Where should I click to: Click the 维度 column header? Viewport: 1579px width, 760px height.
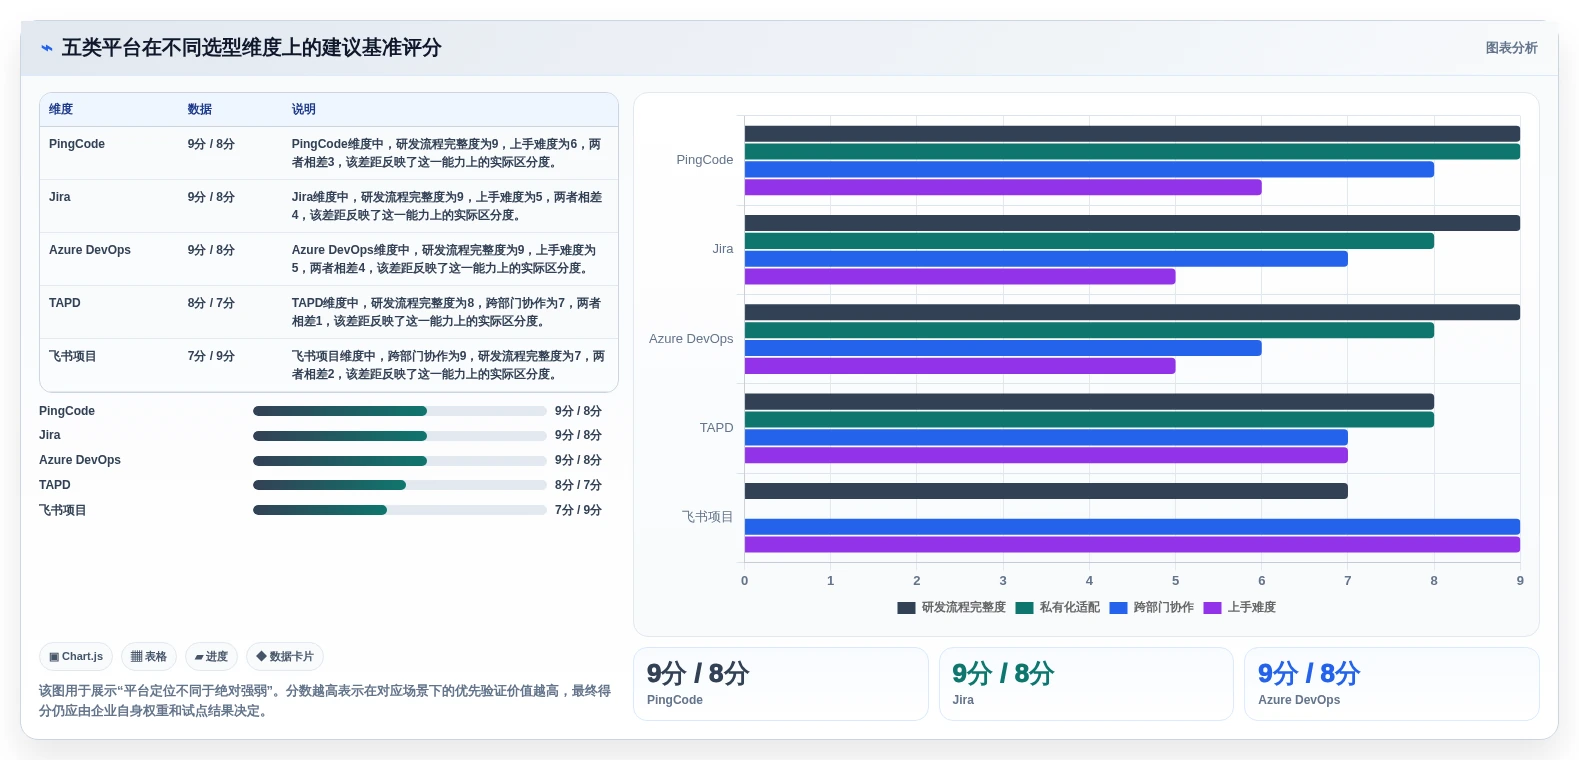click(x=61, y=109)
